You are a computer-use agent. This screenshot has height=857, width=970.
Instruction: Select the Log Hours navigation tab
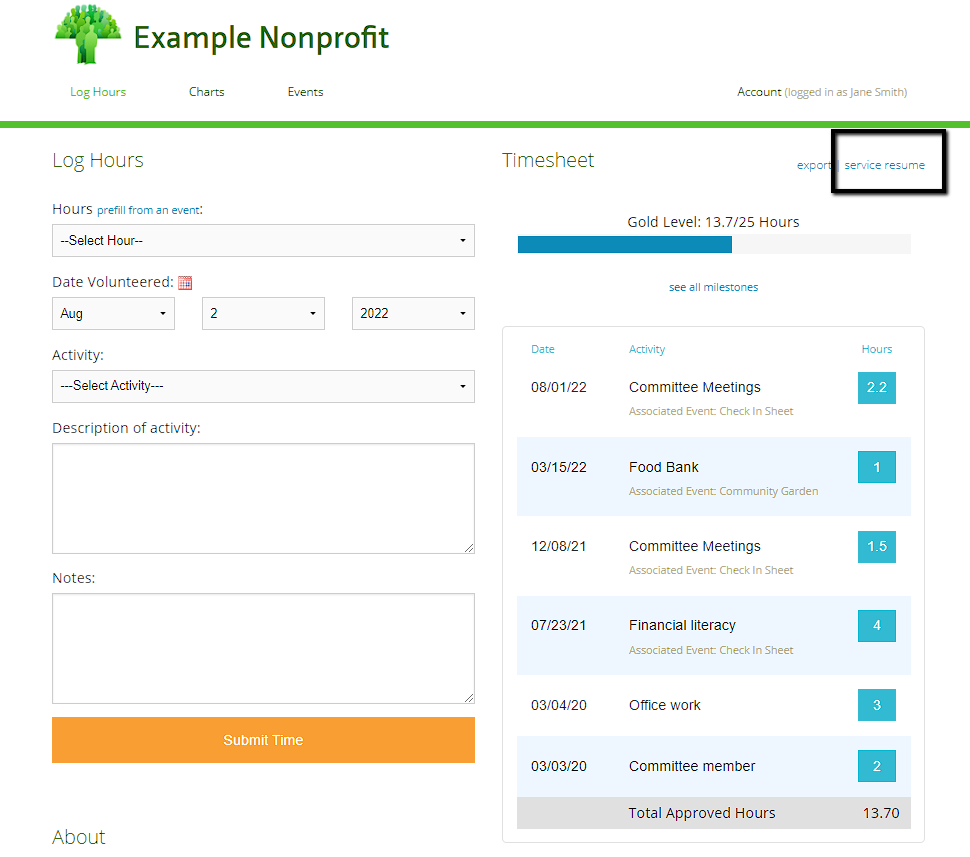point(98,92)
